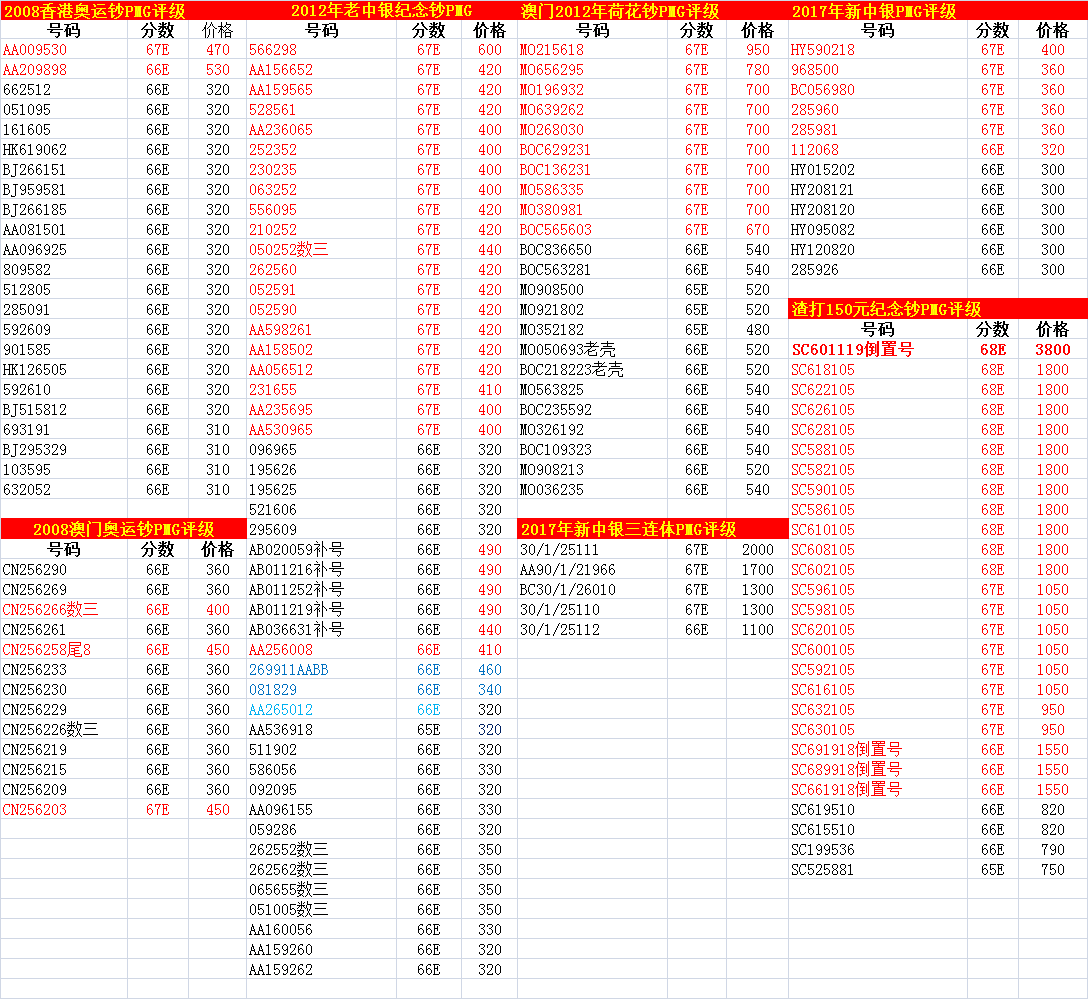Click serial number cell AA009530
1088x999 pixels.
click(35, 50)
